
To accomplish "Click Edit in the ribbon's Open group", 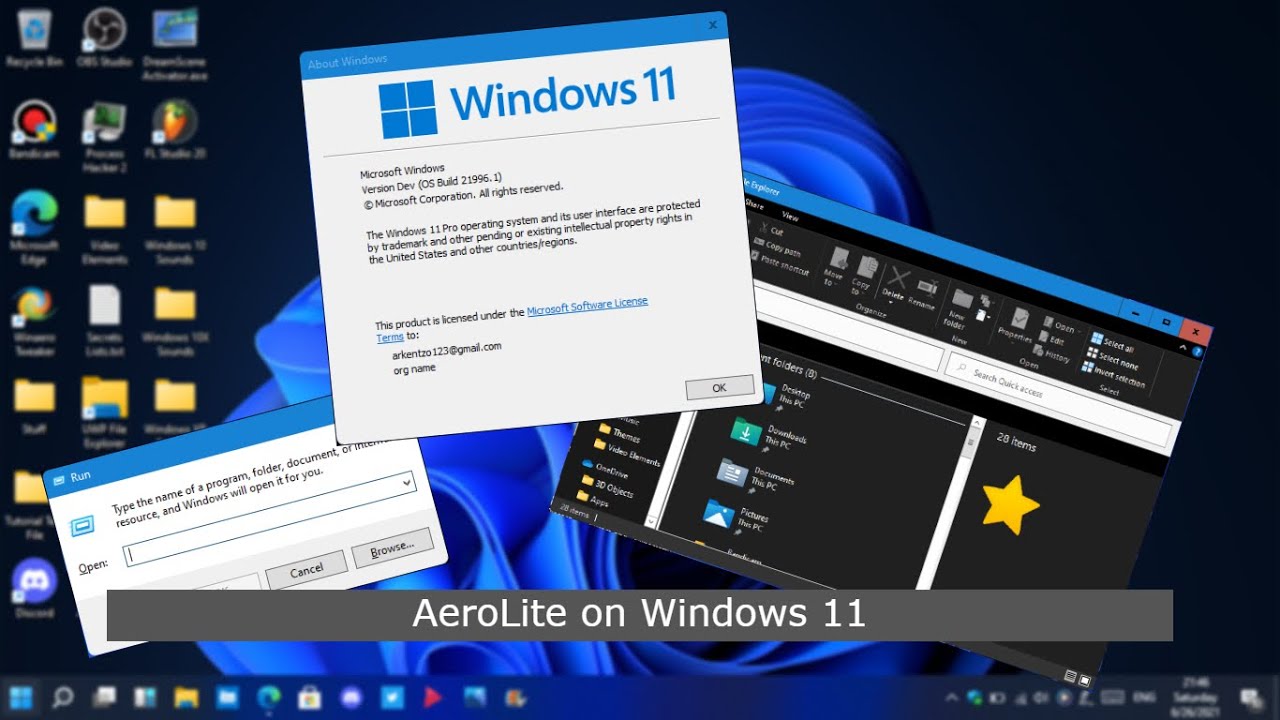I will [x=1051, y=339].
